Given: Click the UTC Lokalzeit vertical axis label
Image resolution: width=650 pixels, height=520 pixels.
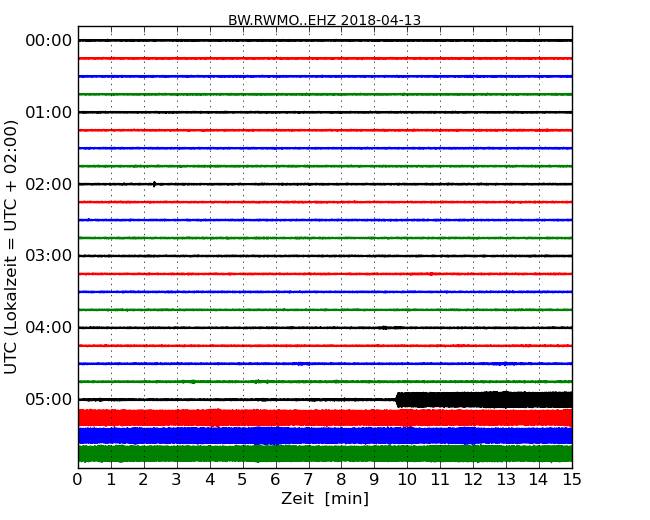Looking at the screenshot, I should (x=11, y=247).
